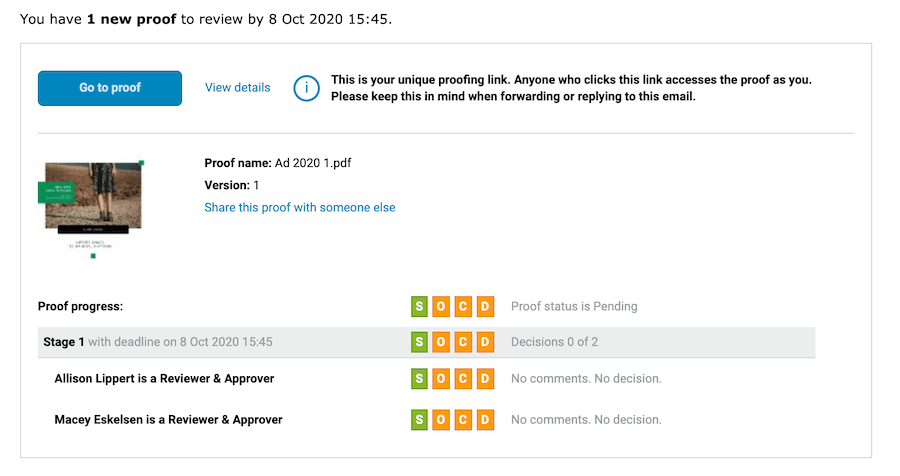This screenshot has height=476, width=900.
Task: Click orange D icon for Macey Eskelsen
Action: [x=485, y=420]
